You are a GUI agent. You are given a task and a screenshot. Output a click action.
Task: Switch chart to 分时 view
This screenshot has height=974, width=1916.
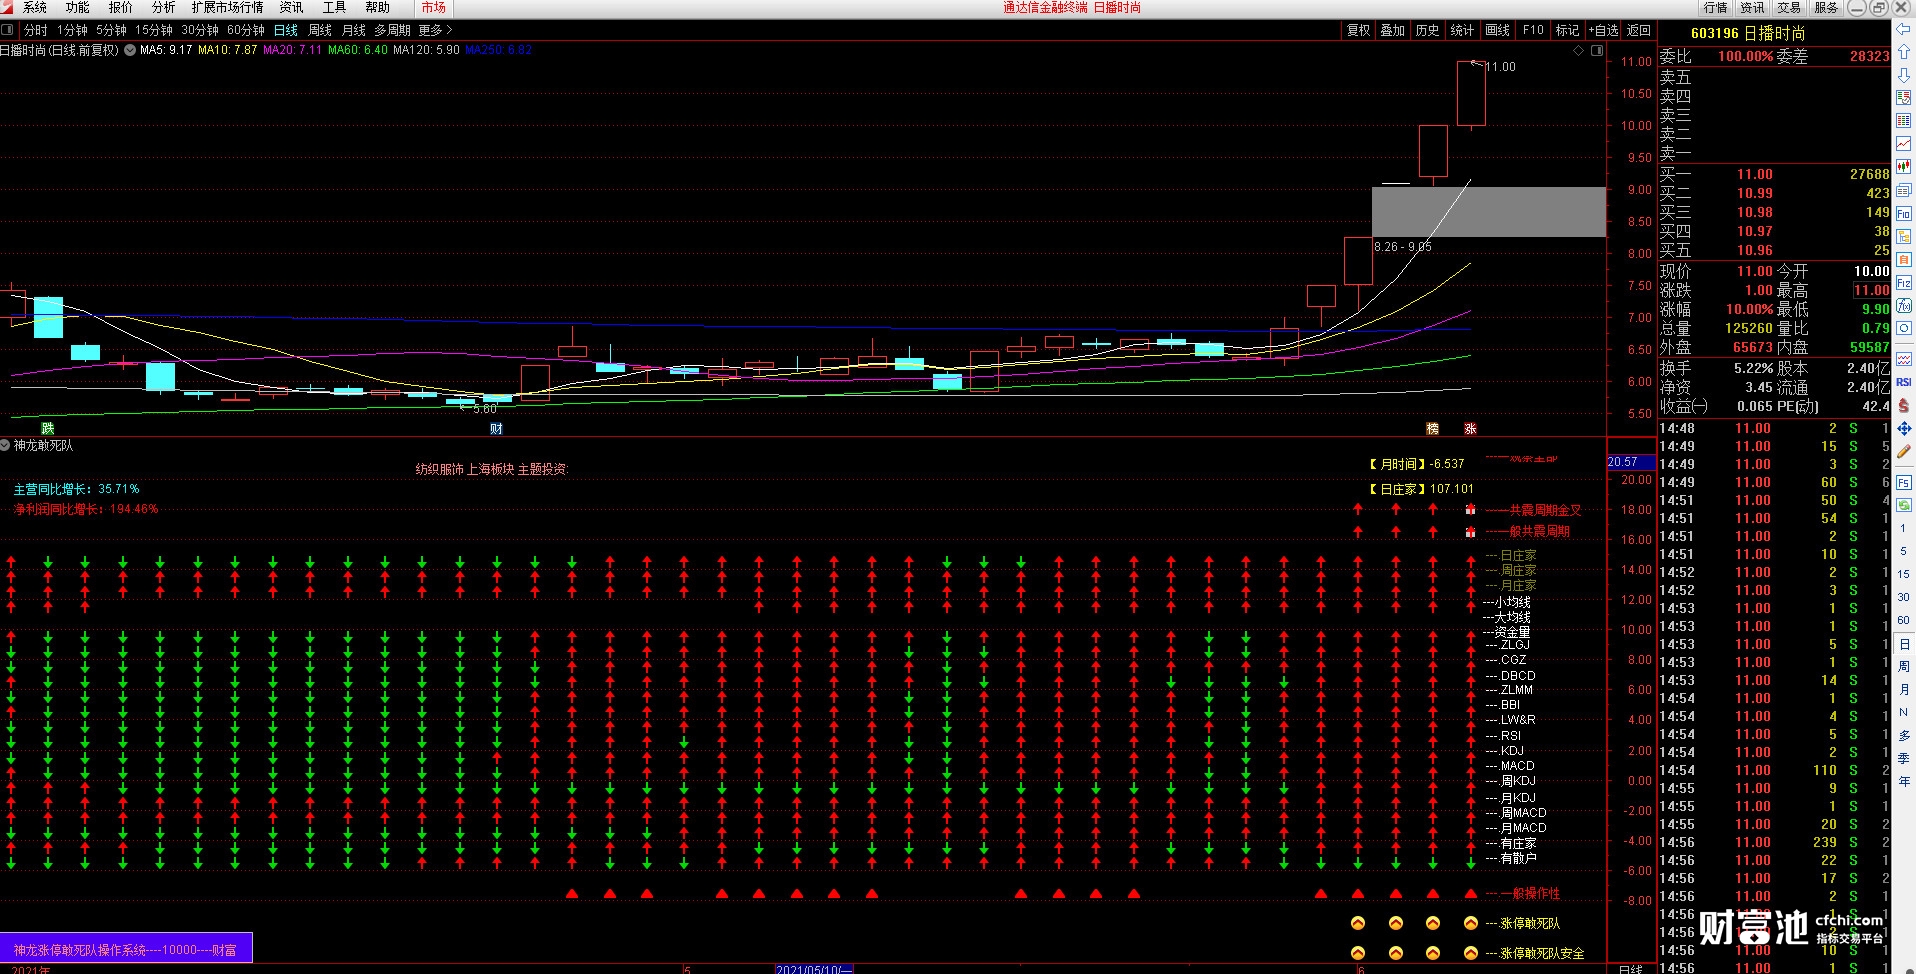pos(35,30)
